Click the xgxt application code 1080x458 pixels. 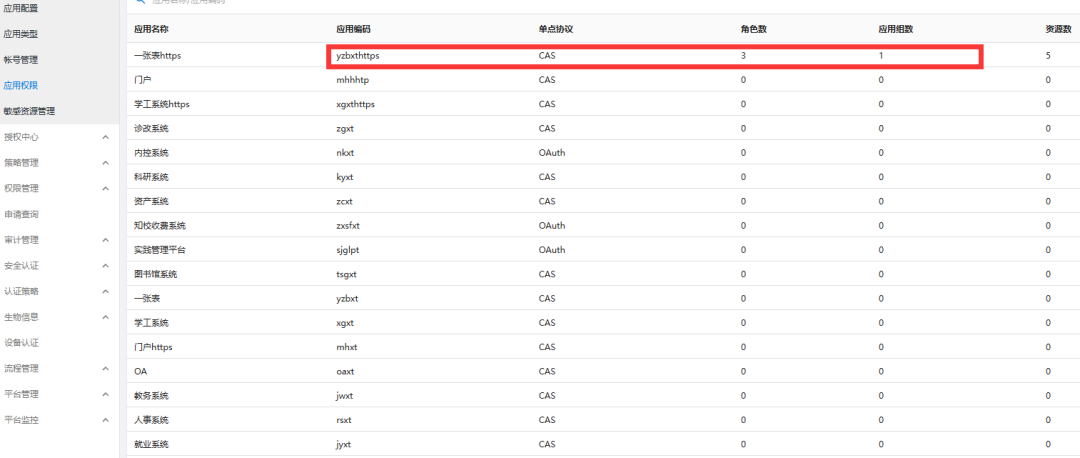point(345,322)
